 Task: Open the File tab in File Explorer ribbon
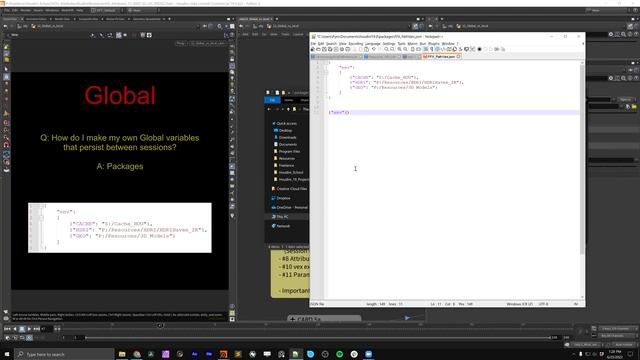coord(272,100)
